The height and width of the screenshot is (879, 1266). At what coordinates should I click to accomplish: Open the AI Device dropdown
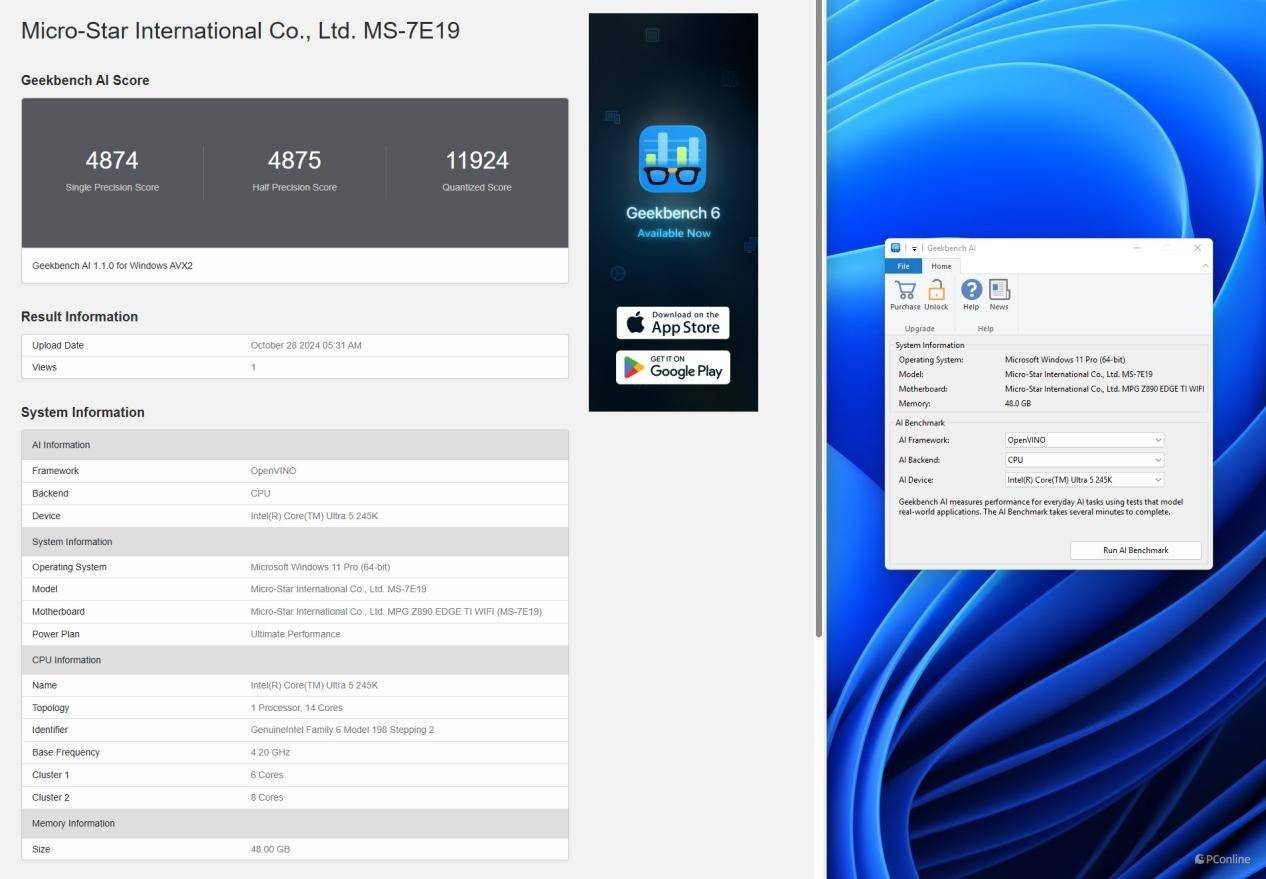1158,480
